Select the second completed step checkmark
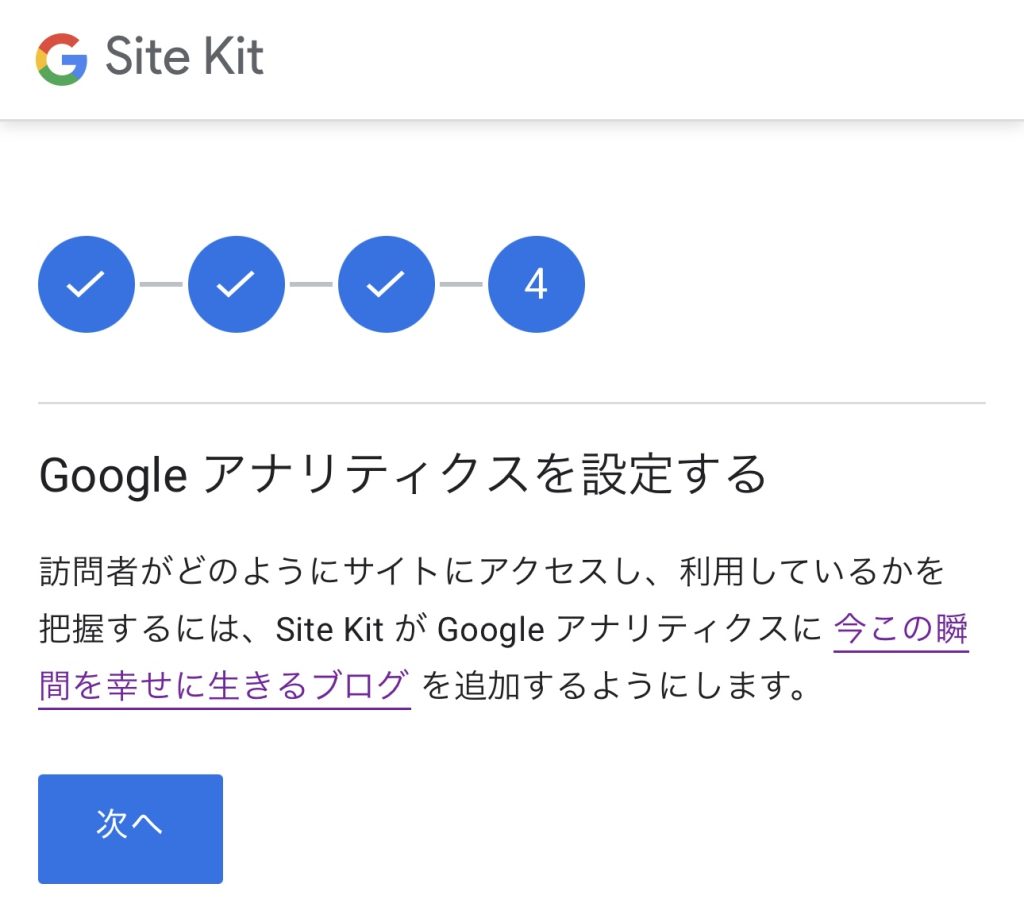This screenshot has height=907, width=1024. click(x=236, y=284)
